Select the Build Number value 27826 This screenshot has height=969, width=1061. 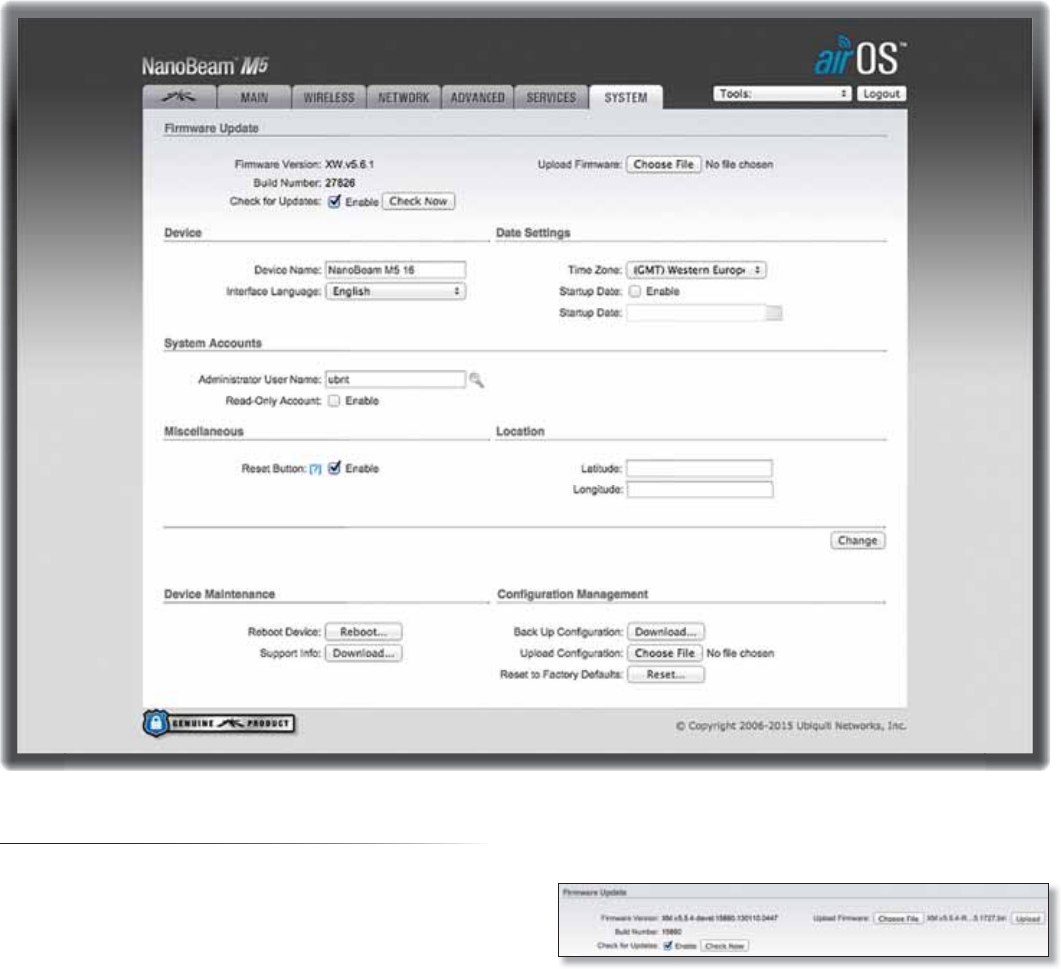click(x=340, y=183)
